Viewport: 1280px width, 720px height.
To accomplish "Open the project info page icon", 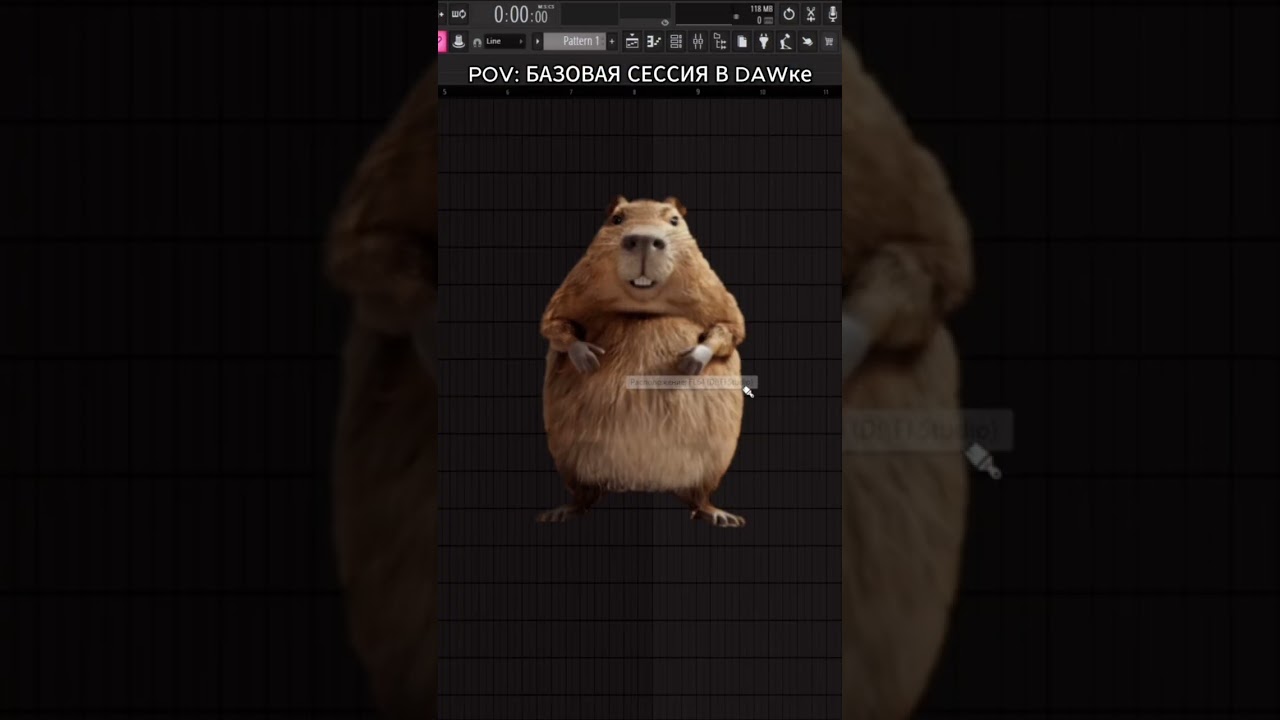I will [742, 41].
